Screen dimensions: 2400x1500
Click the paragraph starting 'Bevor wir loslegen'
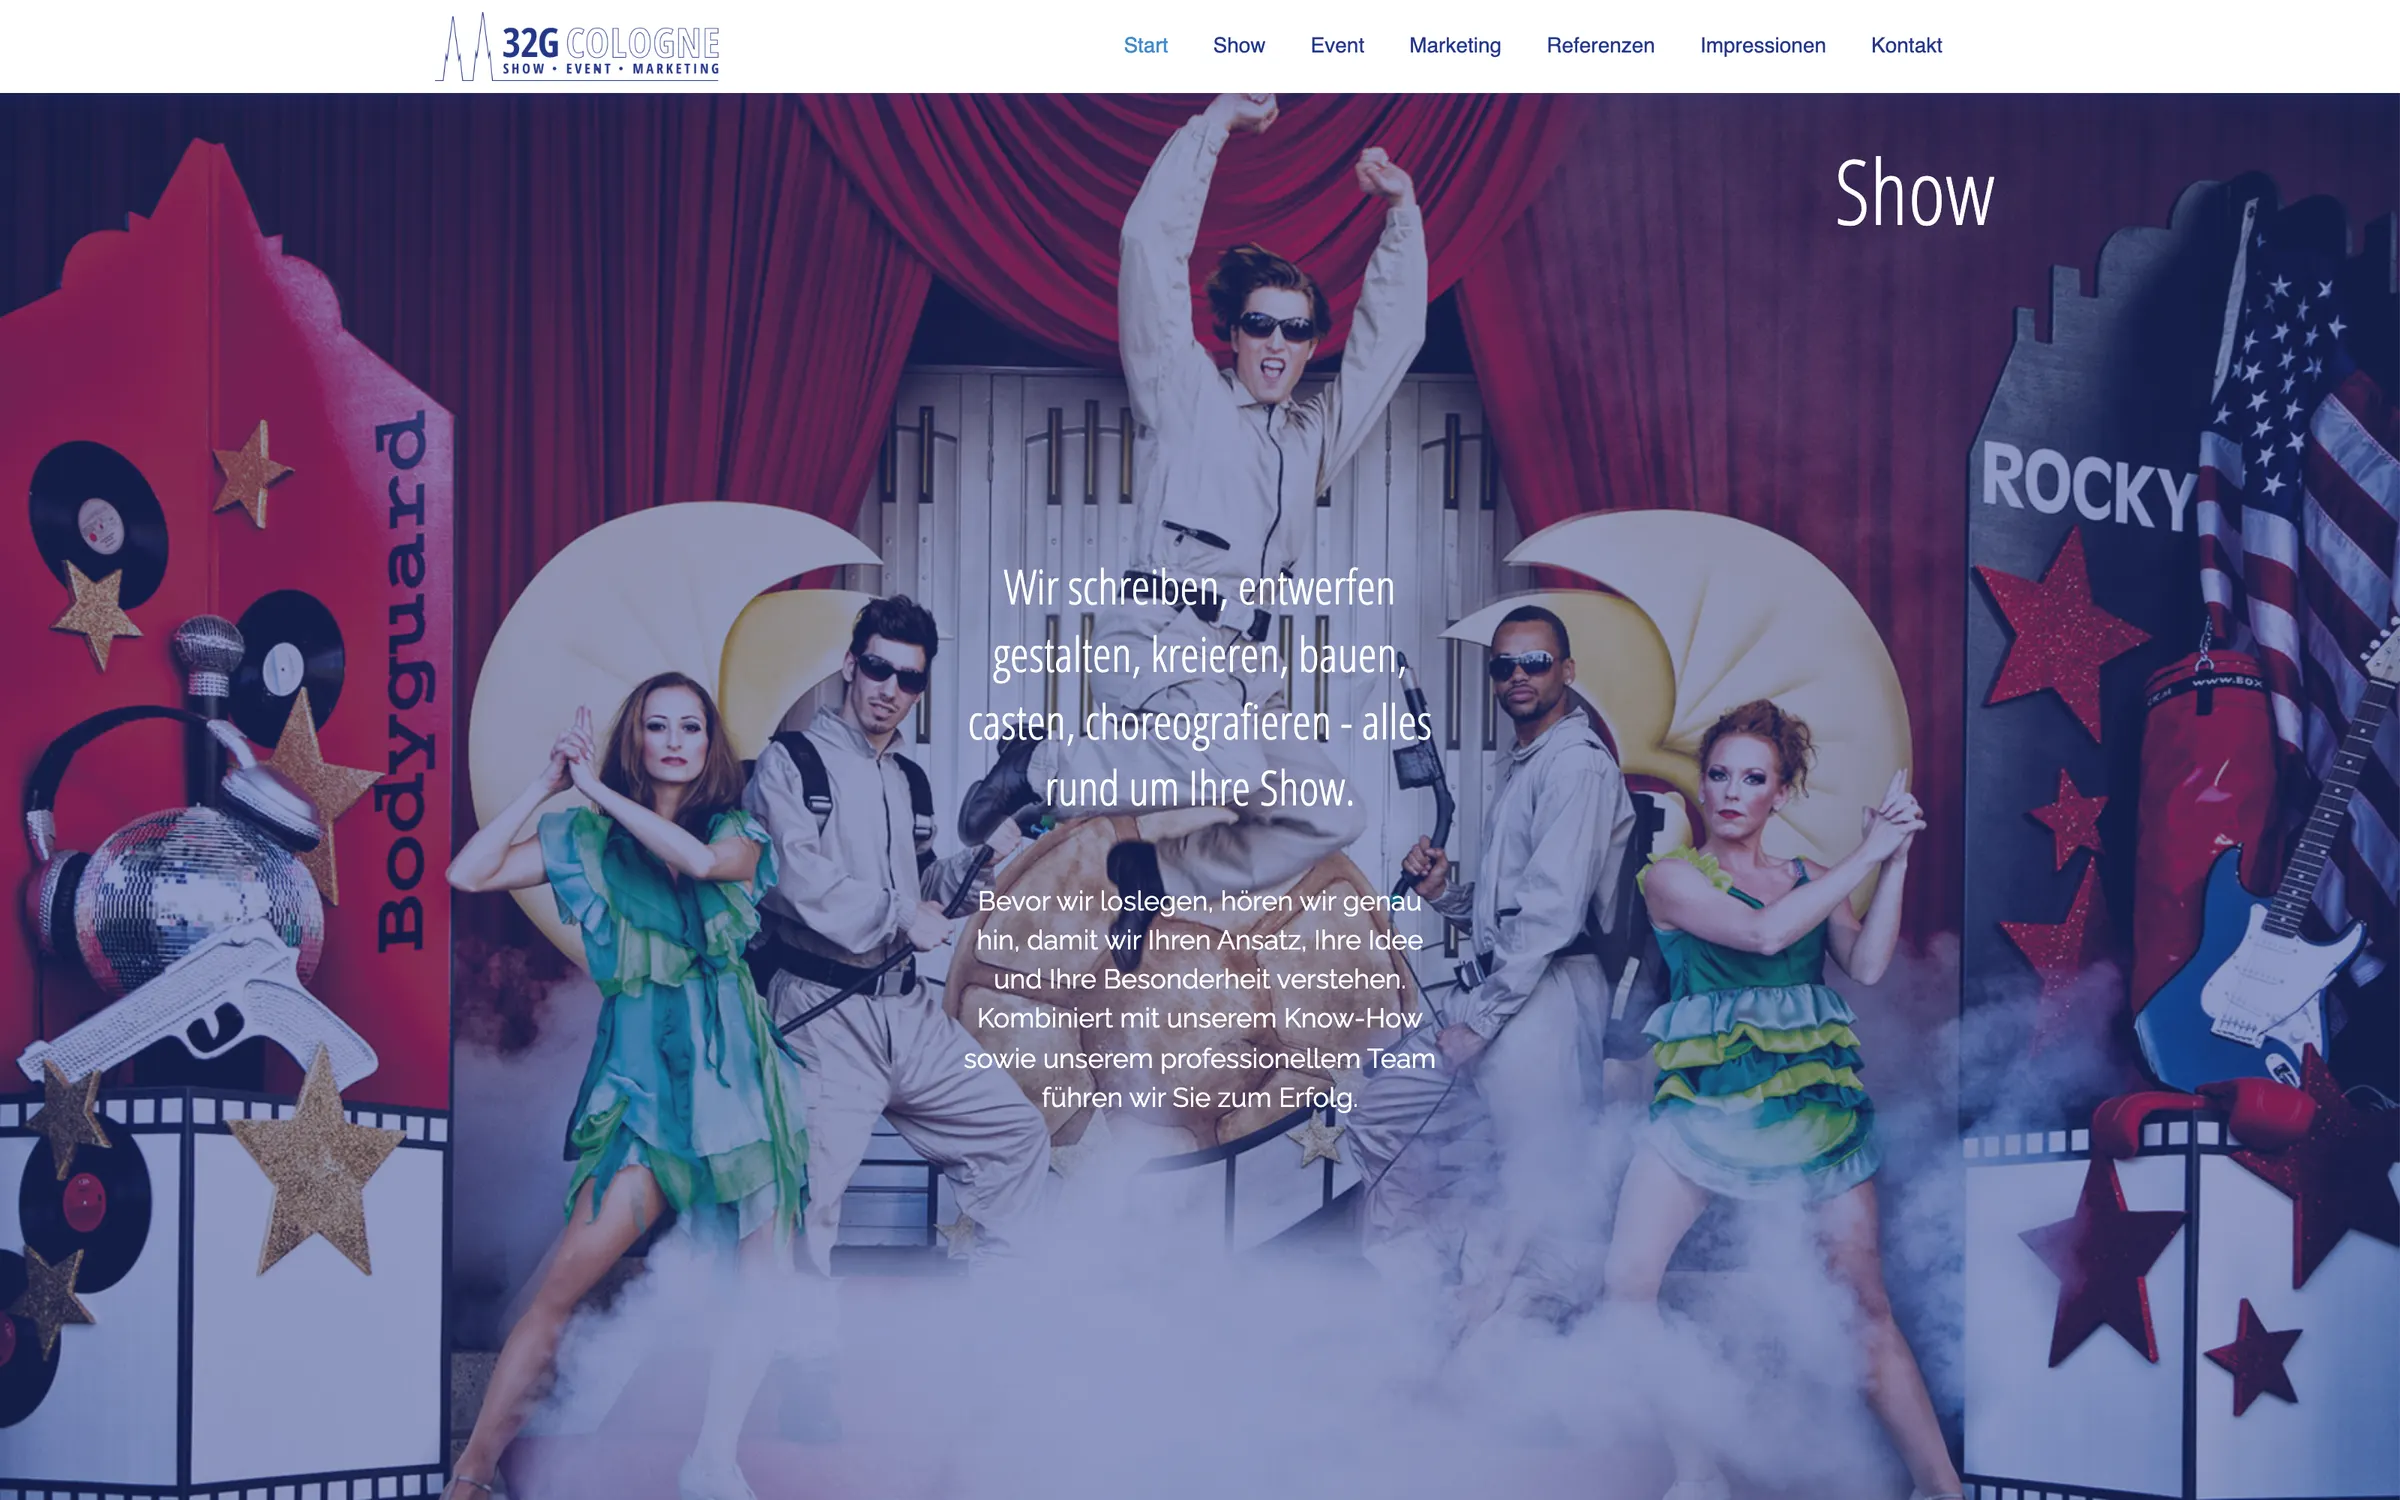(x=1199, y=999)
